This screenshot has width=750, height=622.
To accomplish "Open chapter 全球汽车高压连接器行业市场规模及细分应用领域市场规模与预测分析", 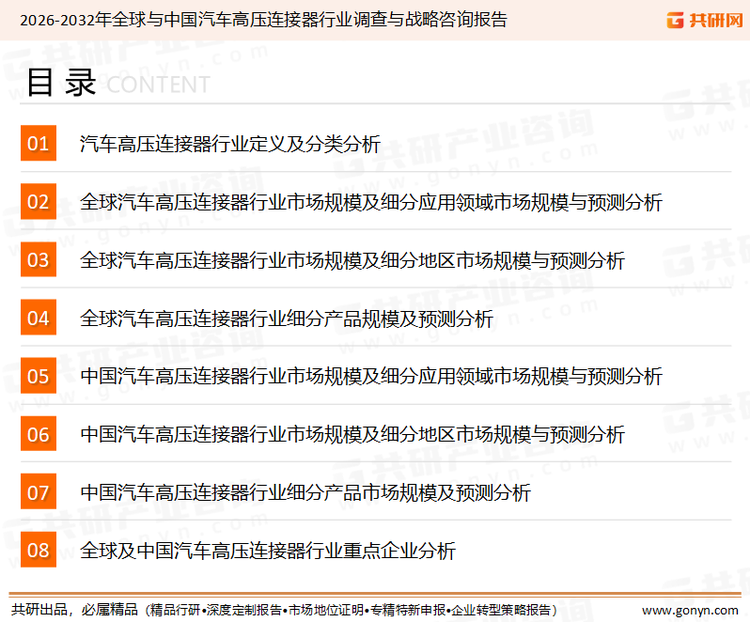I will click(x=371, y=202).
